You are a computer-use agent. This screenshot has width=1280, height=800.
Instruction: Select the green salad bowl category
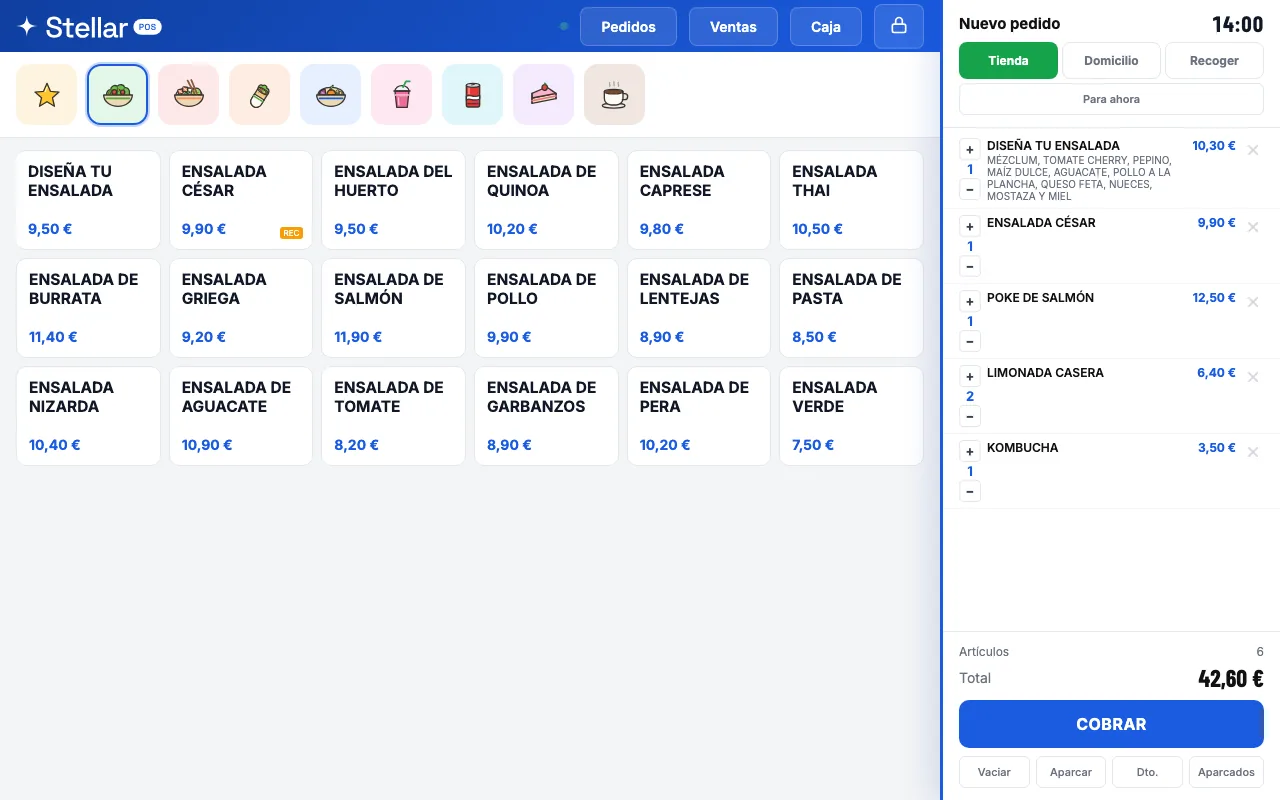(x=118, y=95)
